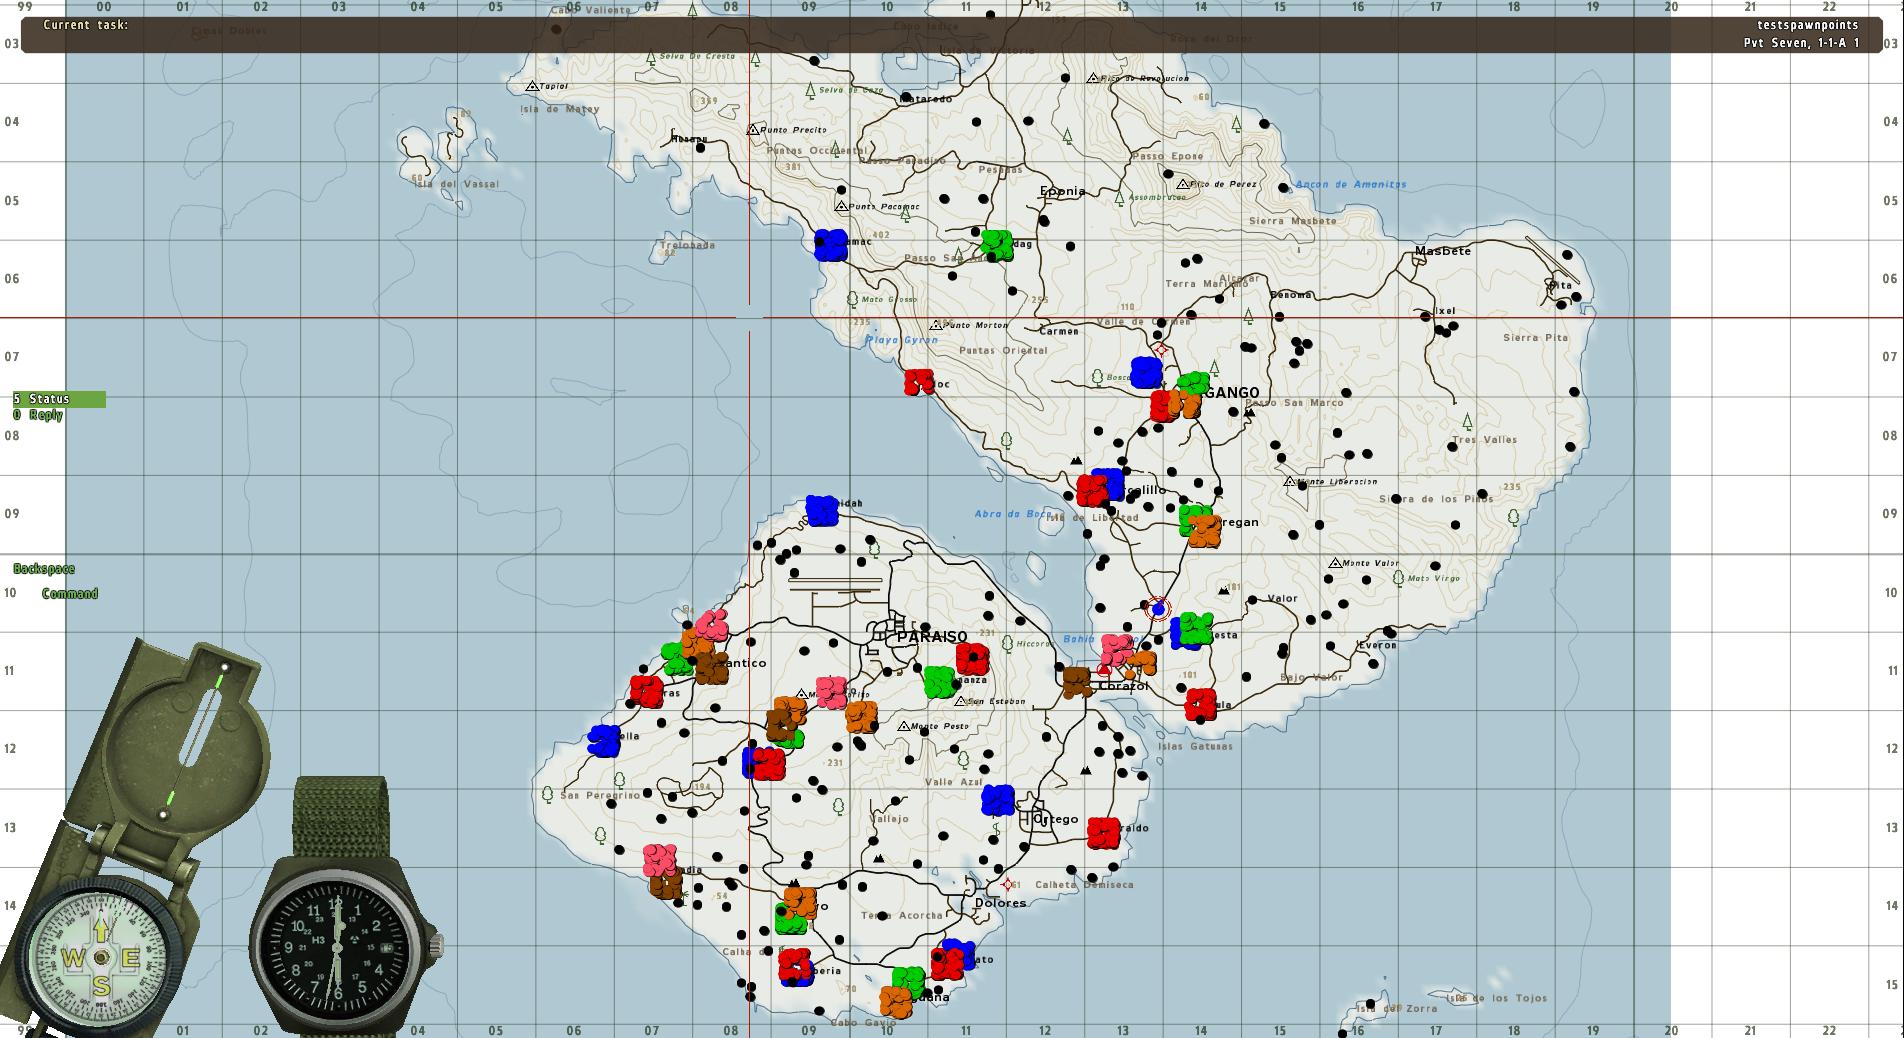This screenshot has height=1038, width=1904.
Task: Select the red marker at the southeast tip of Corazol's peninsula
Action: tap(1200, 704)
